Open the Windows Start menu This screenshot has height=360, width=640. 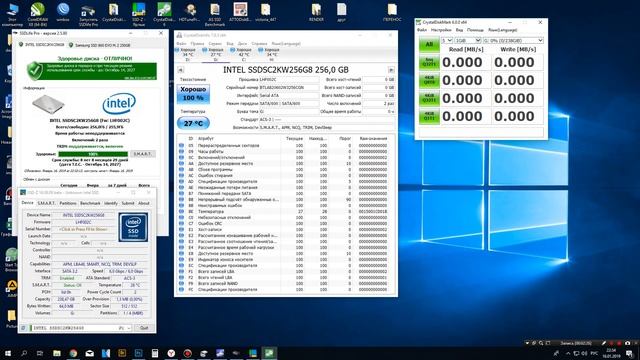click(x=8, y=353)
